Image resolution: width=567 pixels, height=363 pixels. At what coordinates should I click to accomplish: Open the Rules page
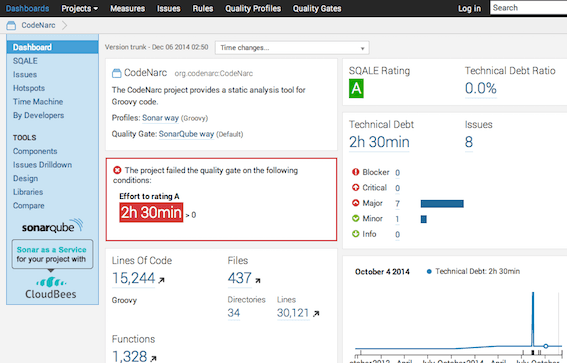(202, 8)
